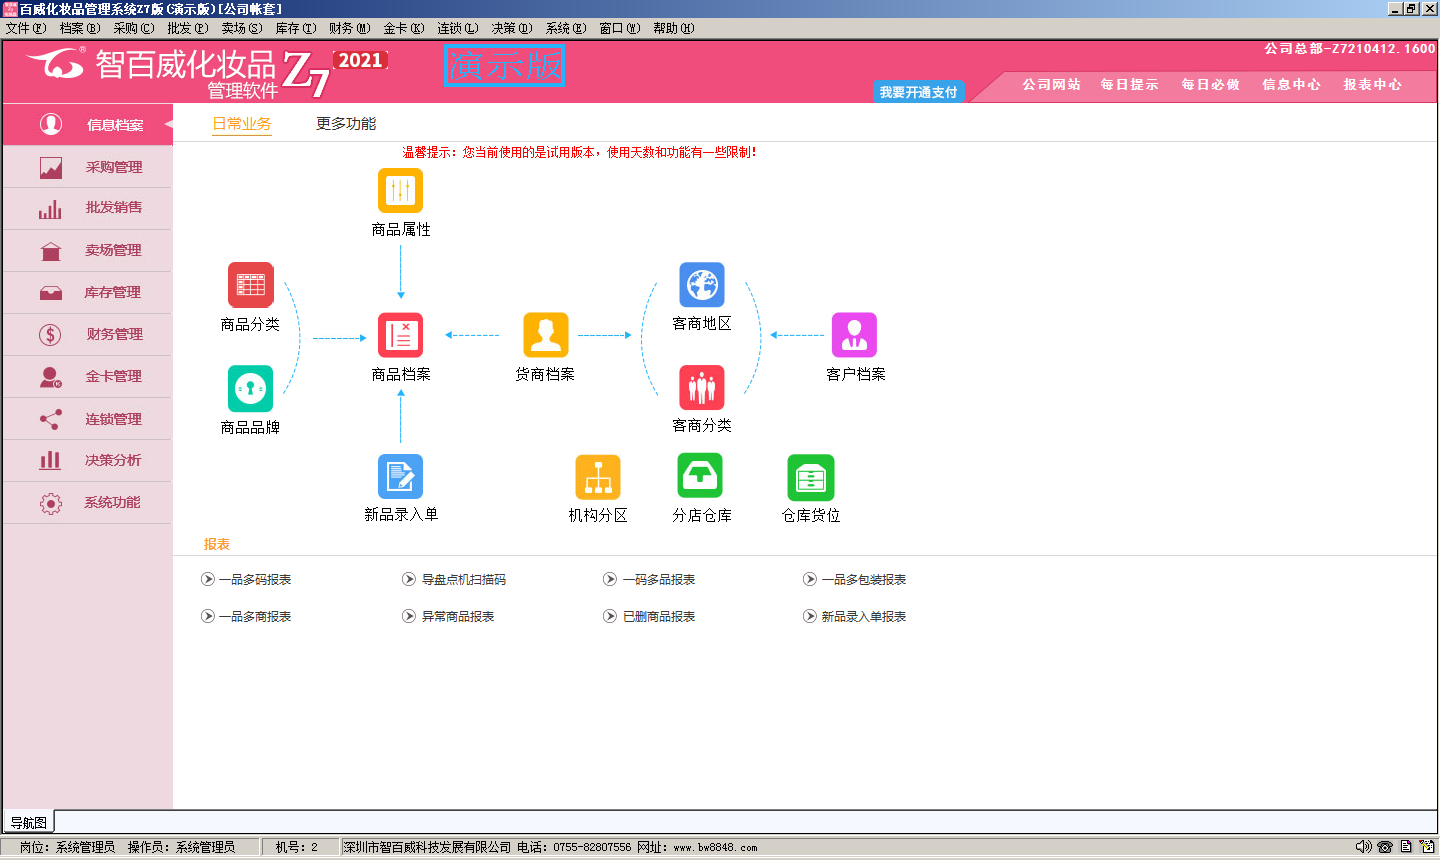The height and width of the screenshot is (860, 1440).
Task: Open the 档案 menu in menu bar
Action: pos(79,28)
